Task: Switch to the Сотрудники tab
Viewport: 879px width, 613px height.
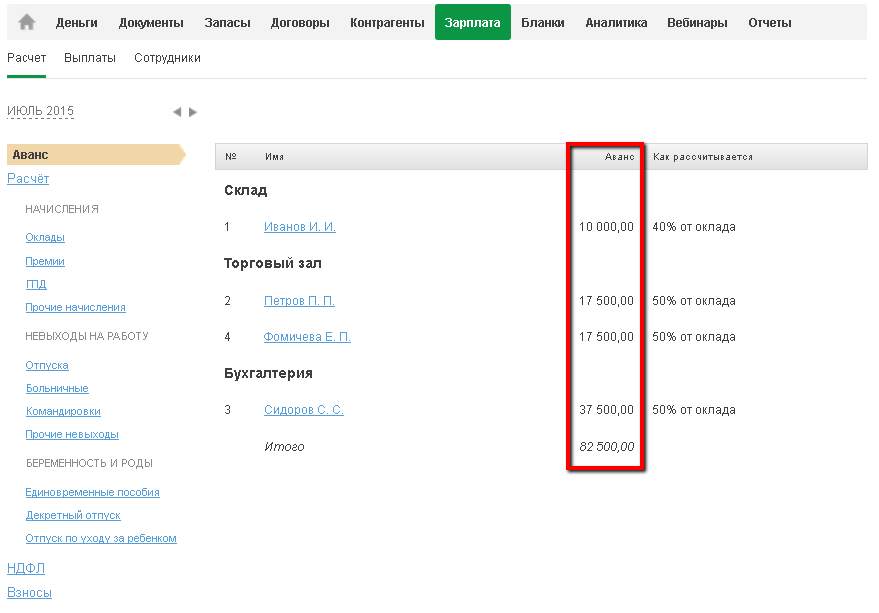Action: point(167,58)
